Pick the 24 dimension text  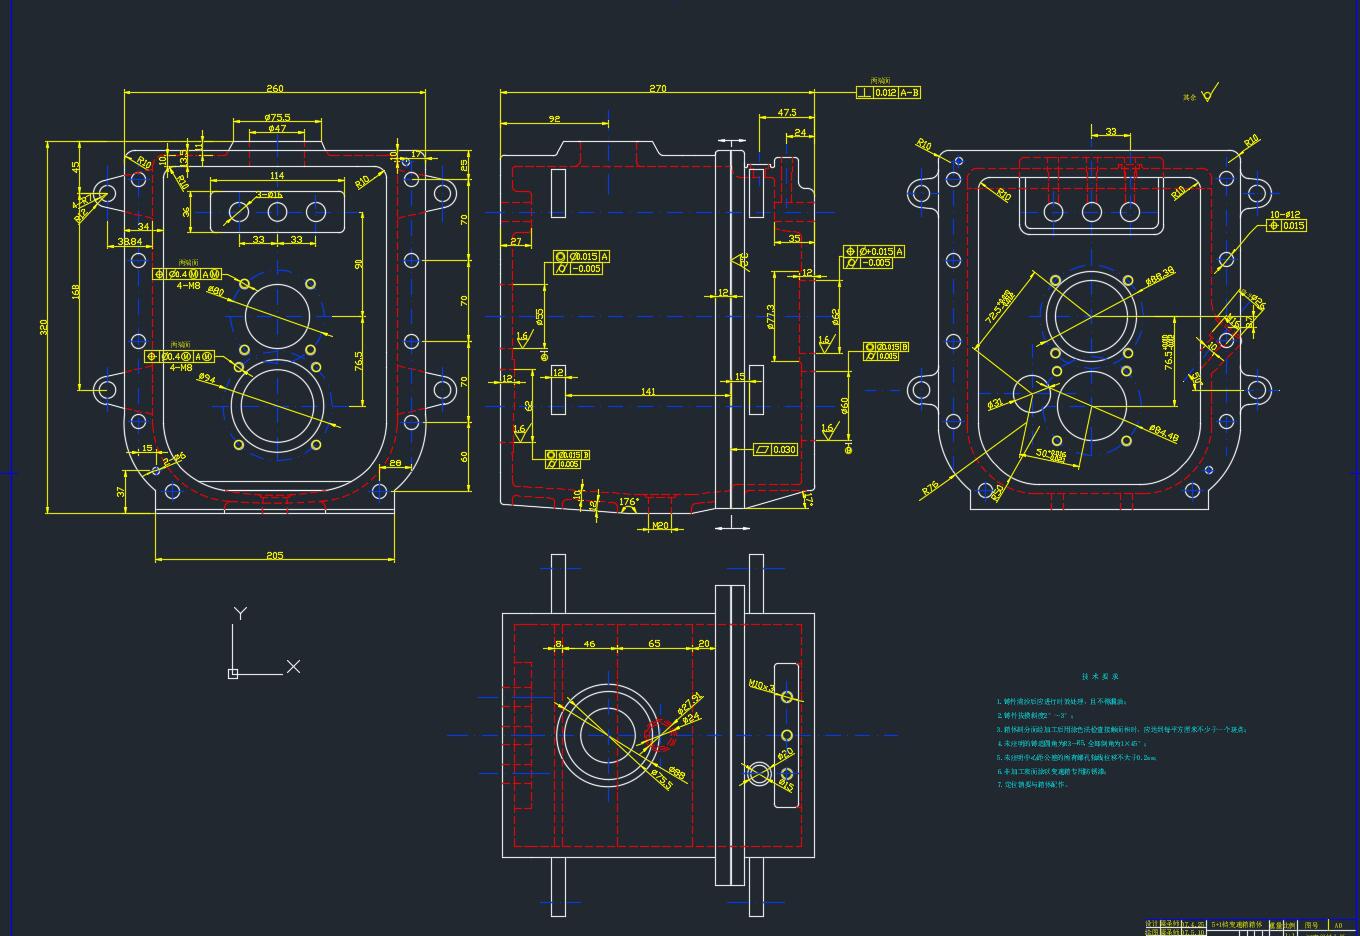coord(800,133)
